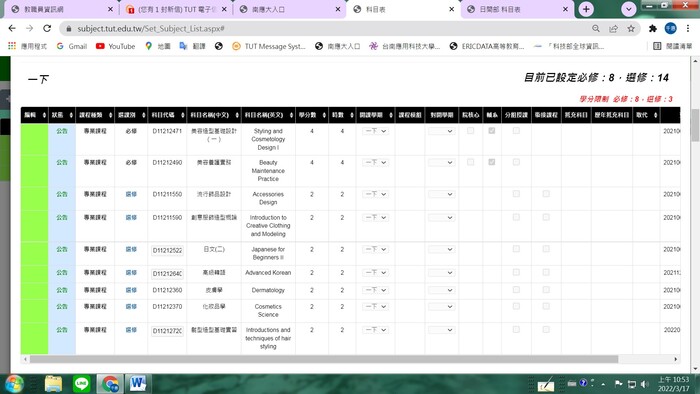The width and height of the screenshot is (700, 394).
Task: Toggle the last checkbox in Accessories Design row
Action: [546, 194]
